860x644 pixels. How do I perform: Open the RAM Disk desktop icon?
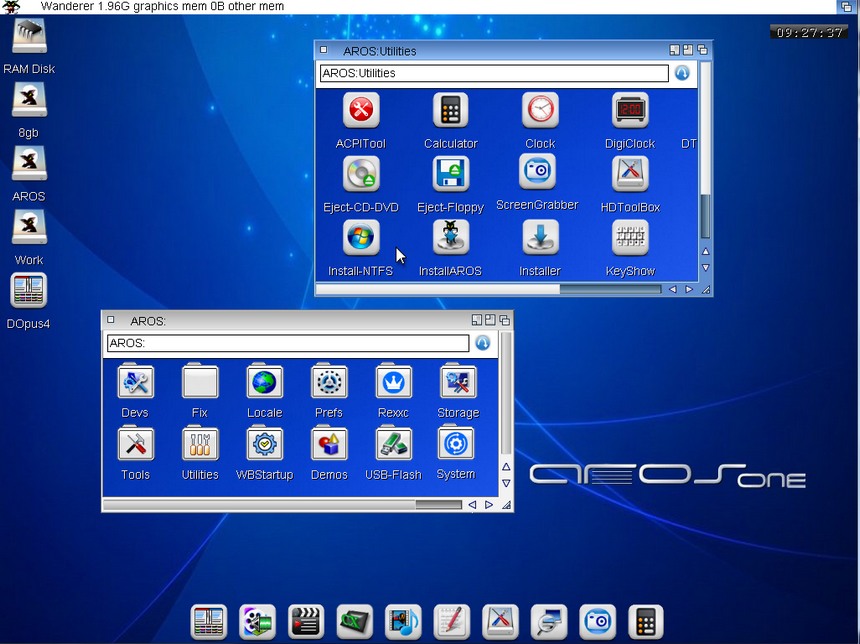(29, 38)
